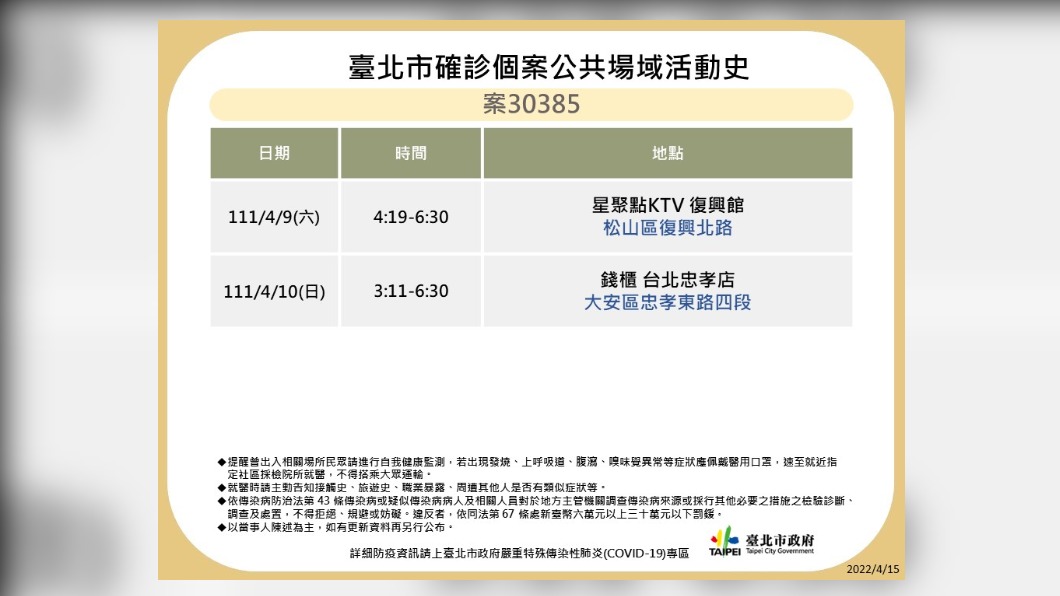The height and width of the screenshot is (596, 1060).
Task: Click the address 松山區復興北路
Action: (668, 228)
